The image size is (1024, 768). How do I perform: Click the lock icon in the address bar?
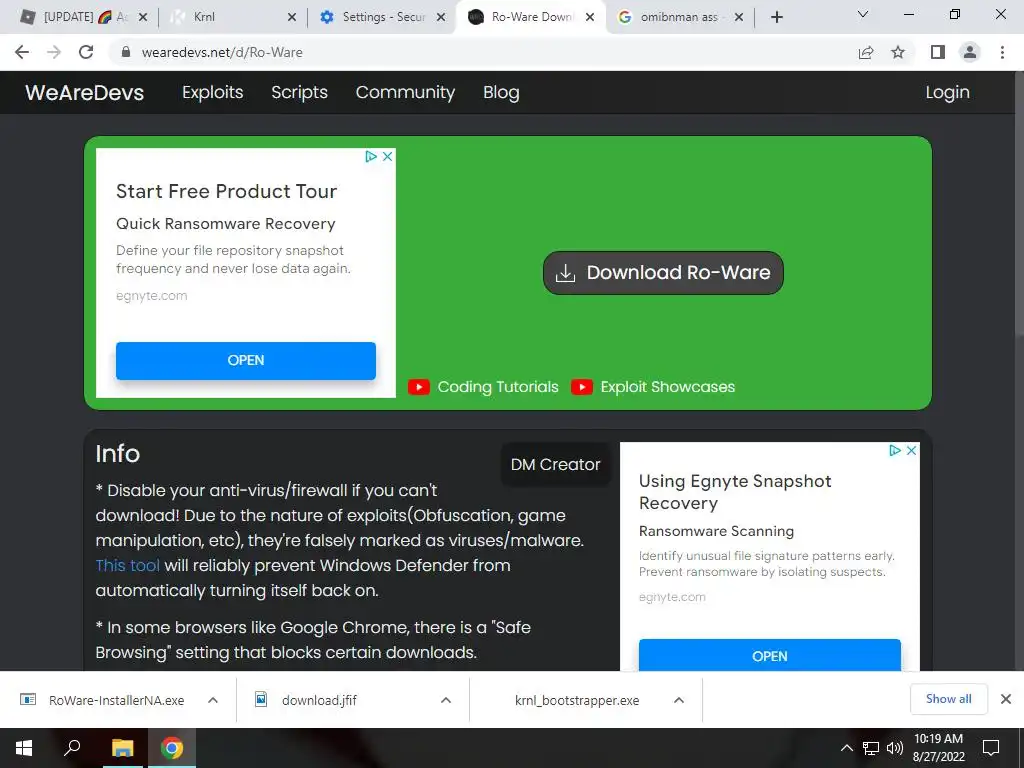pos(126,52)
